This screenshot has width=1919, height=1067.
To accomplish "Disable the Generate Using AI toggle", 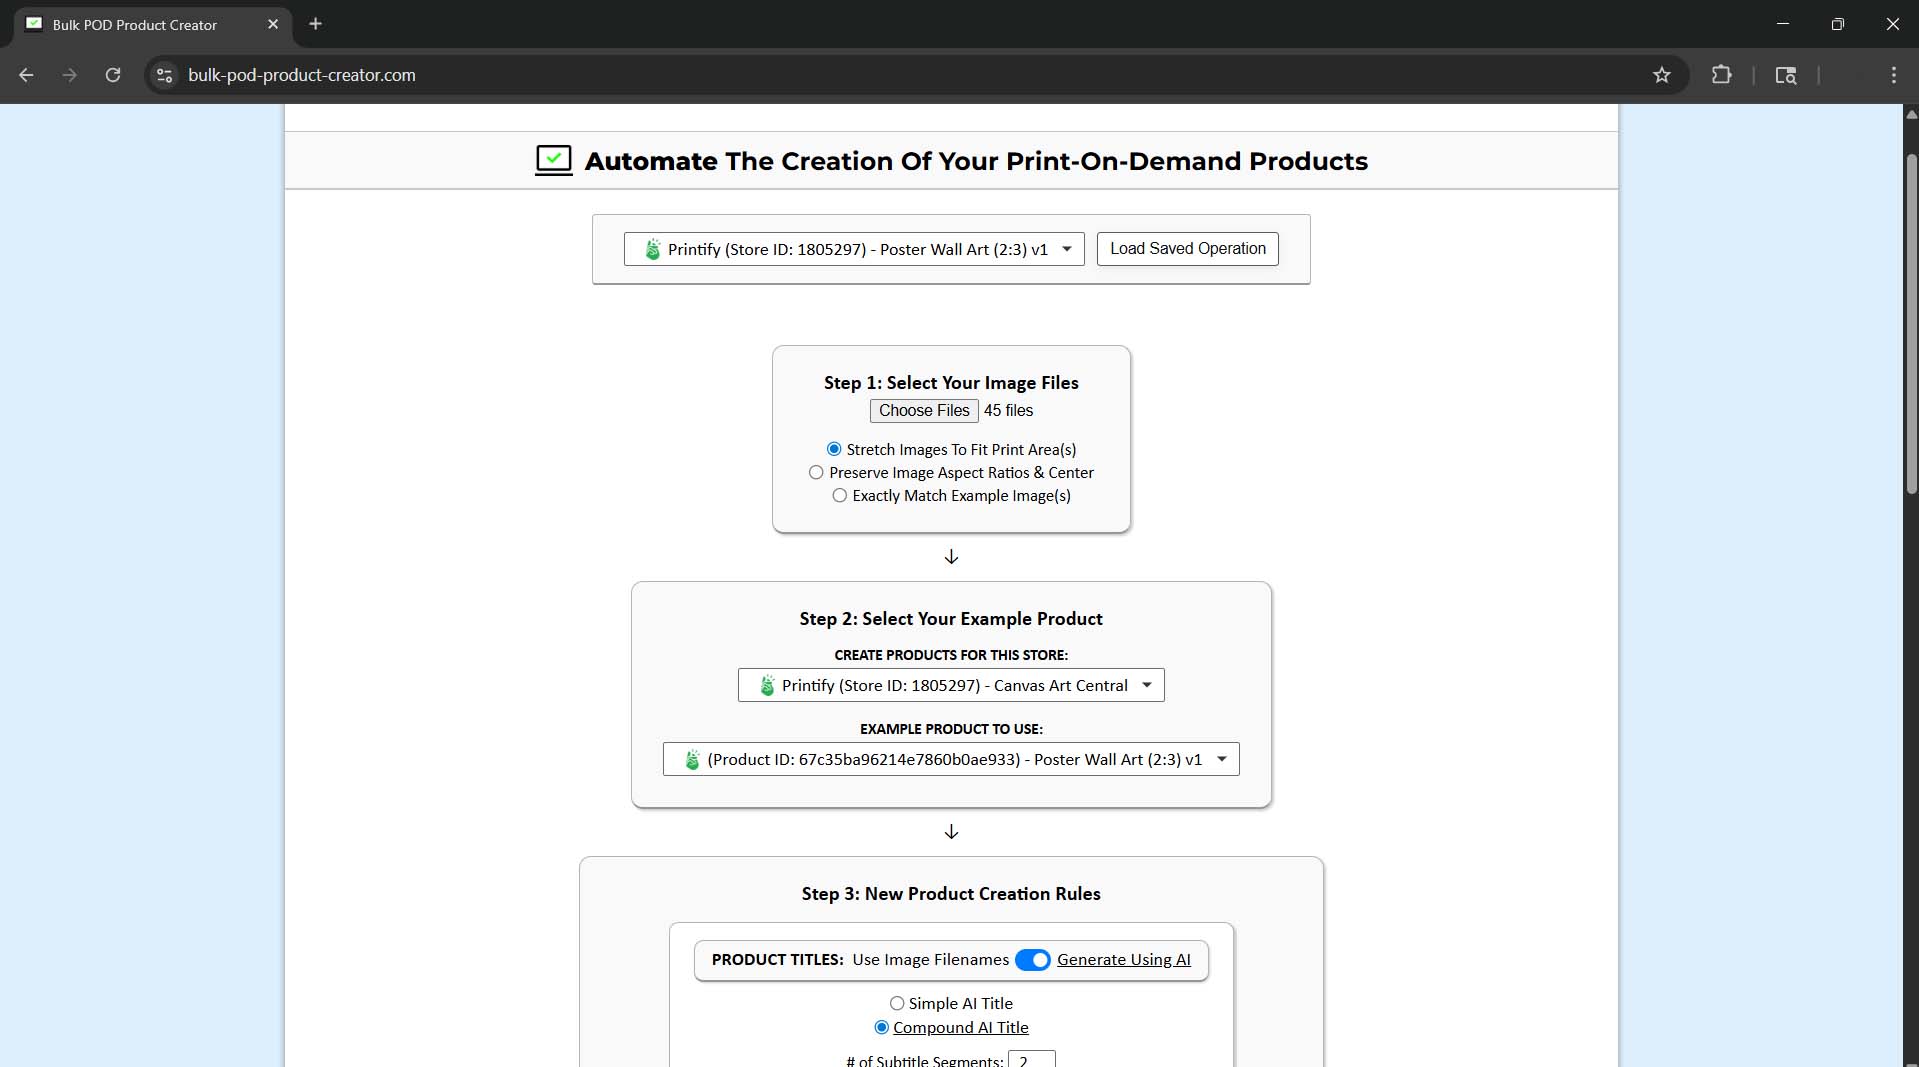I will coord(1034,960).
